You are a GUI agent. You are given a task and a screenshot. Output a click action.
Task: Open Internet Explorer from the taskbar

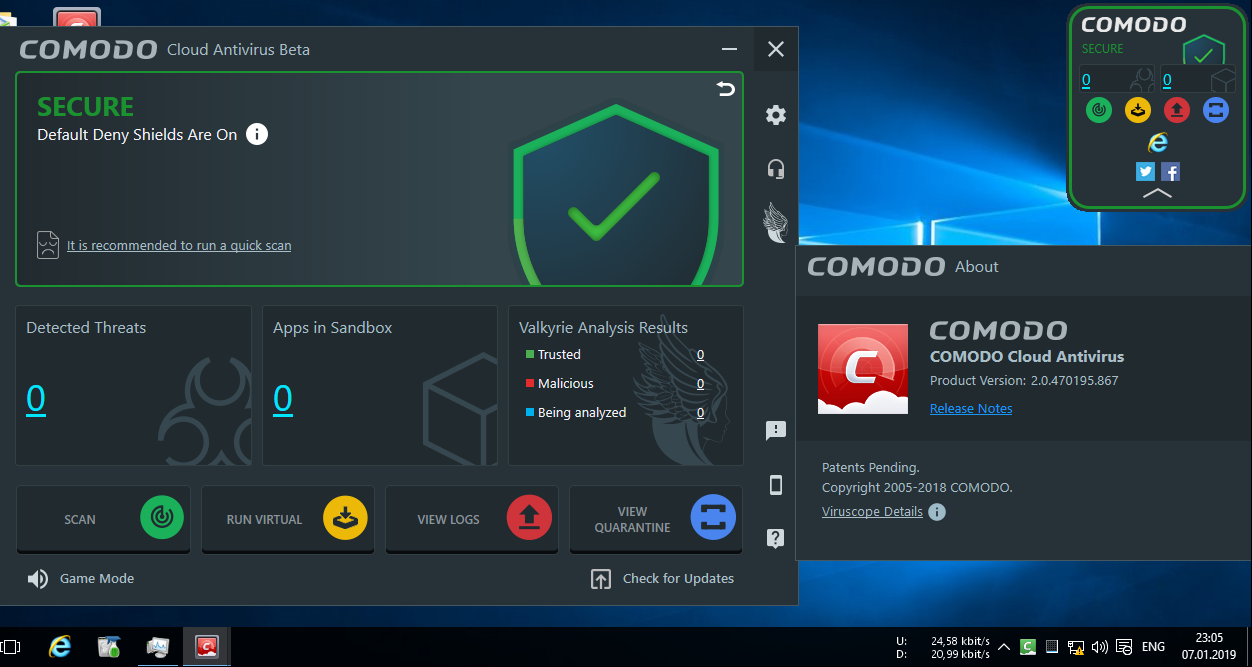60,647
